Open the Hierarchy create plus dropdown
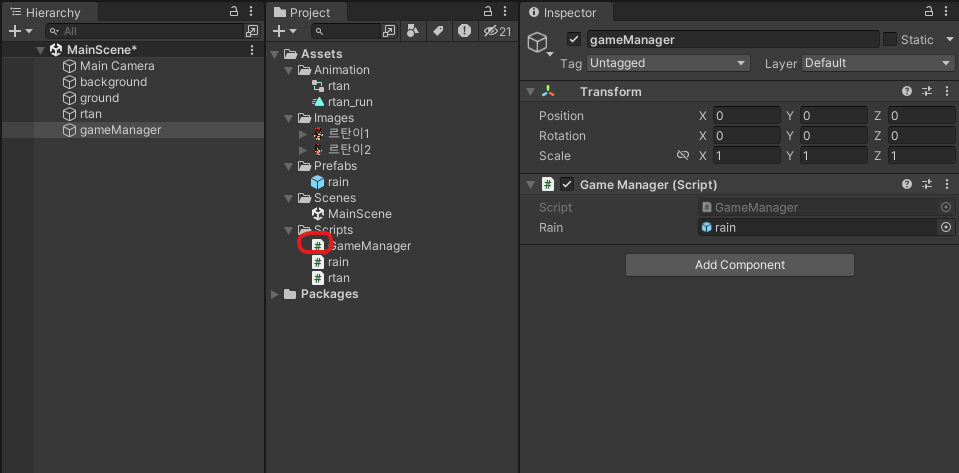This screenshot has width=959, height=473. [x=20, y=31]
